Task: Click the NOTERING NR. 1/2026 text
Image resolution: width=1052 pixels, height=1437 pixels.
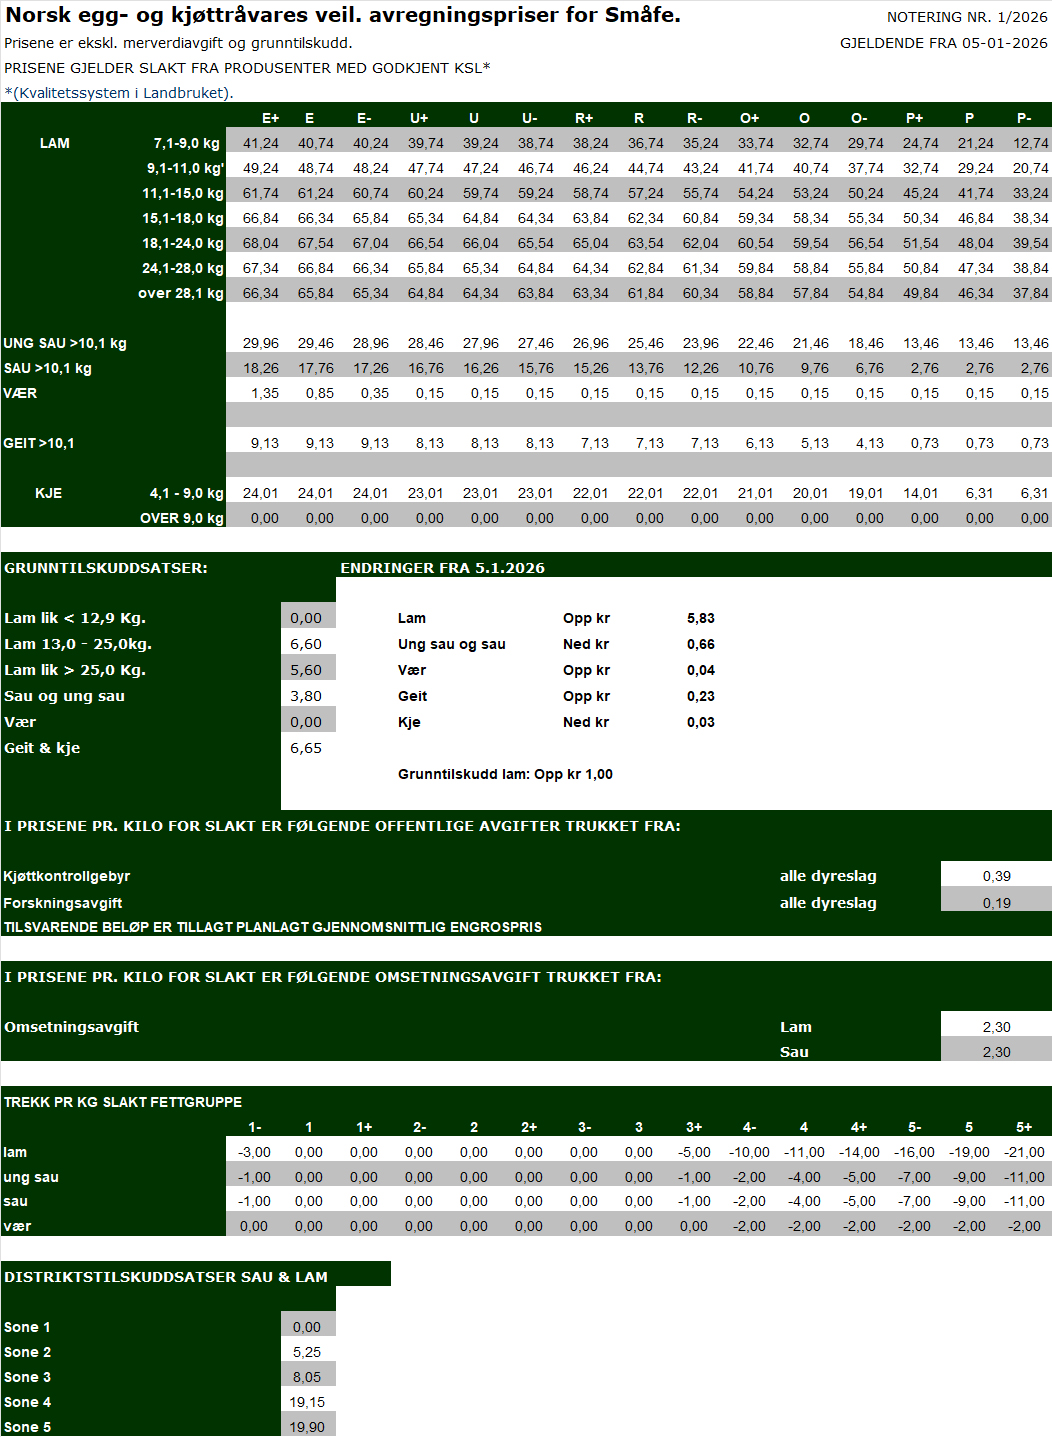Action: coord(966,17)
